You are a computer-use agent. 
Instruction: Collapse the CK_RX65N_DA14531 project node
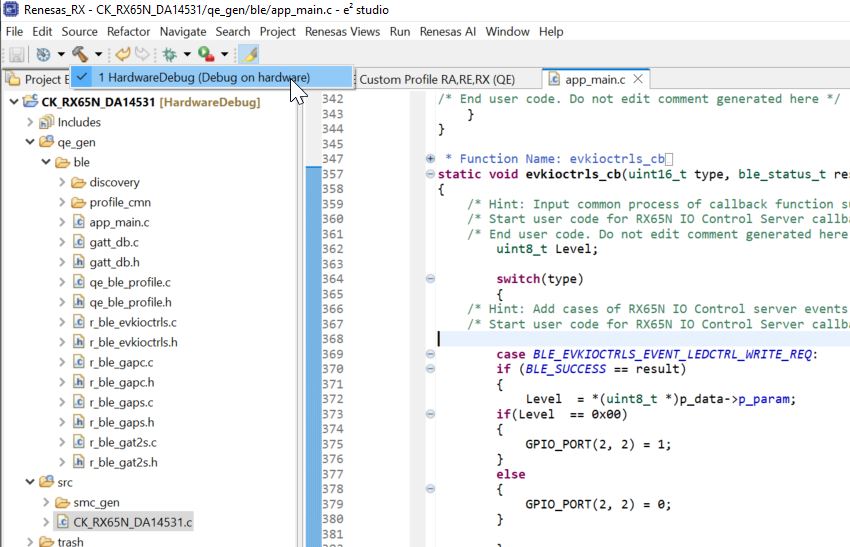(x=14, y=102)
